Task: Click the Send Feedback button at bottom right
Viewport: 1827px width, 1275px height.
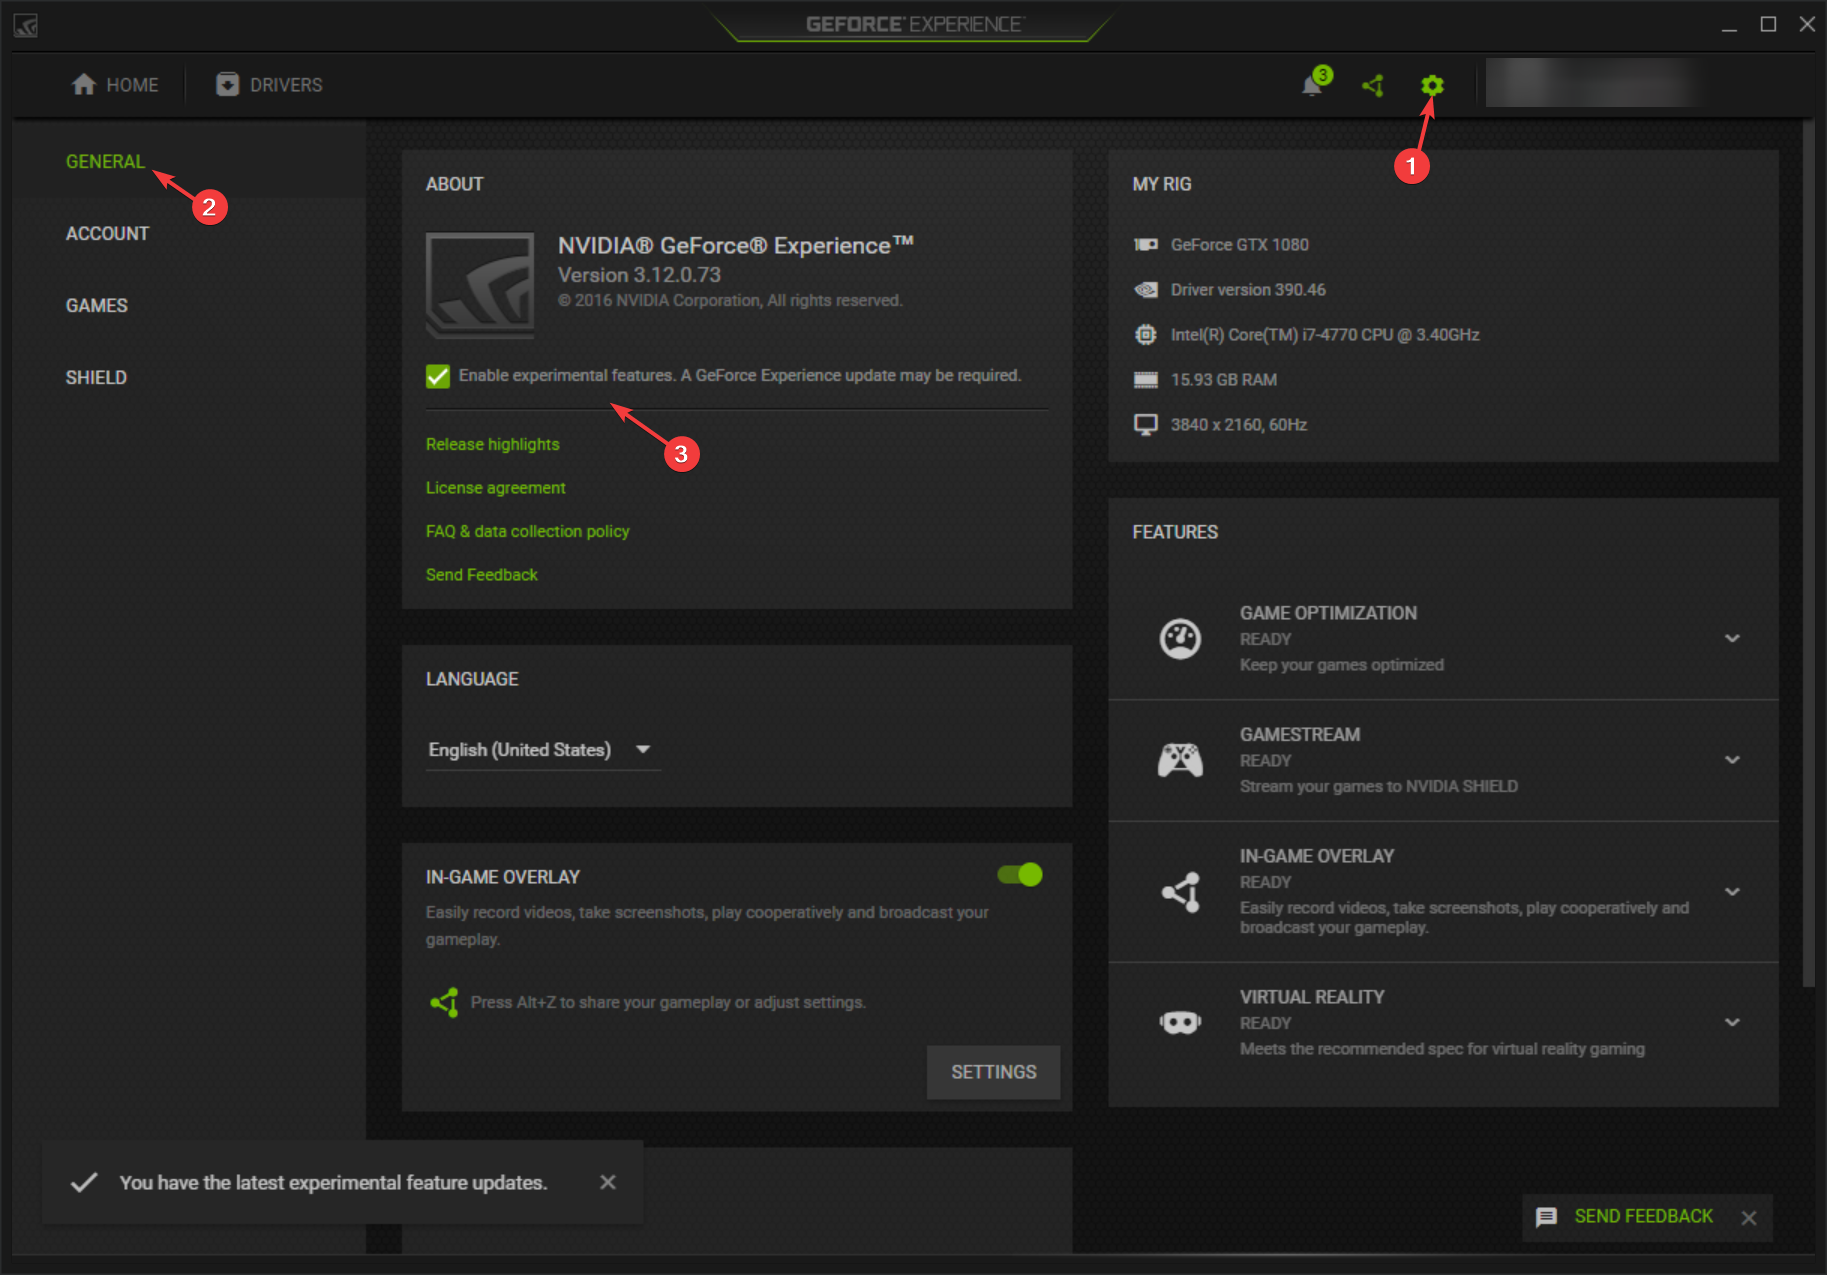Action: (x=1643, y=1217)
